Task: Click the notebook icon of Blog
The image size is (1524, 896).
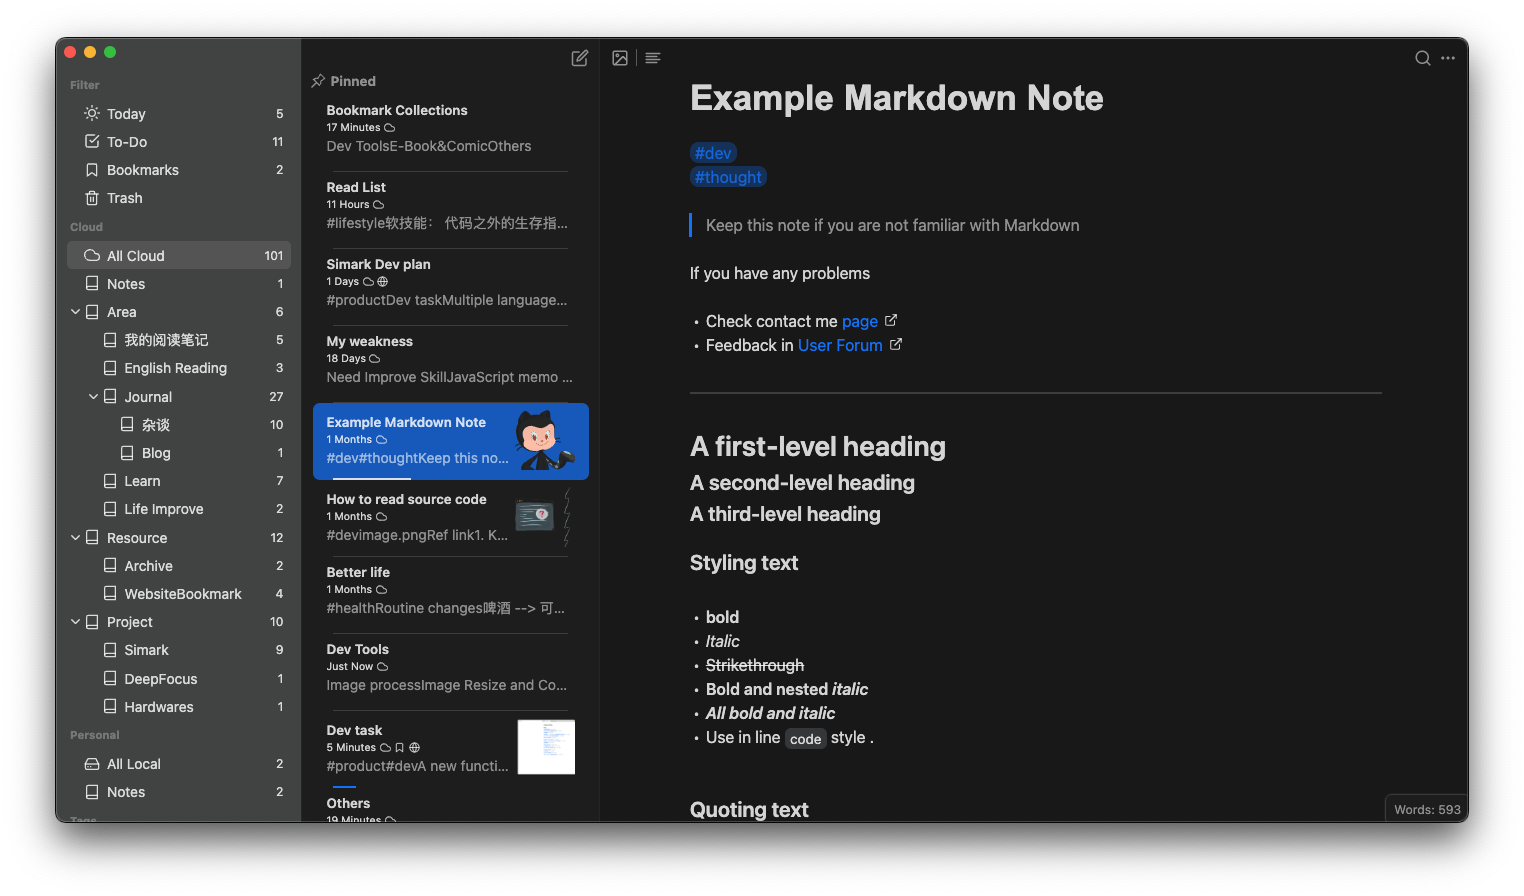Action: pyautogui.click(x=127, y=452)
